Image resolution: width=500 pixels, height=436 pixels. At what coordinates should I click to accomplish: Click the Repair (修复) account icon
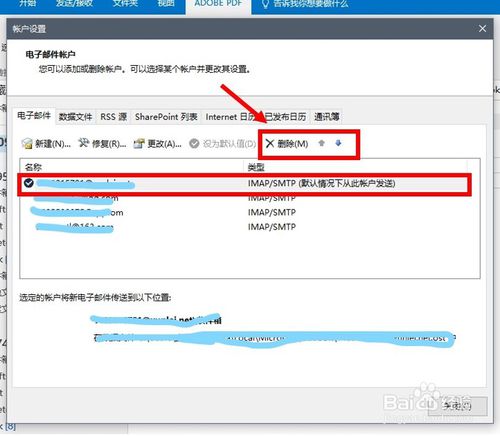tap(83, 143)
